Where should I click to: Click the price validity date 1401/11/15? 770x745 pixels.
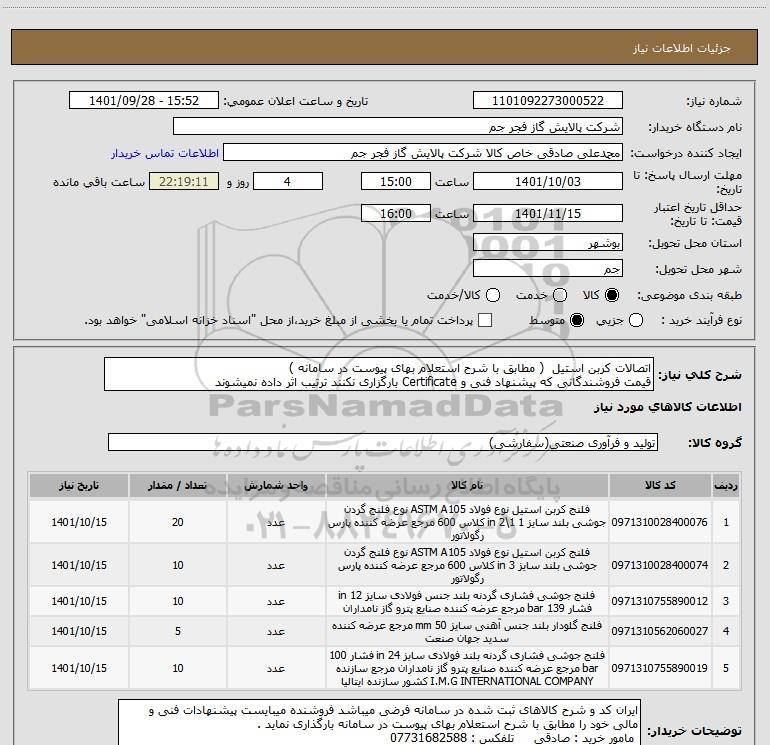point(548,214)
